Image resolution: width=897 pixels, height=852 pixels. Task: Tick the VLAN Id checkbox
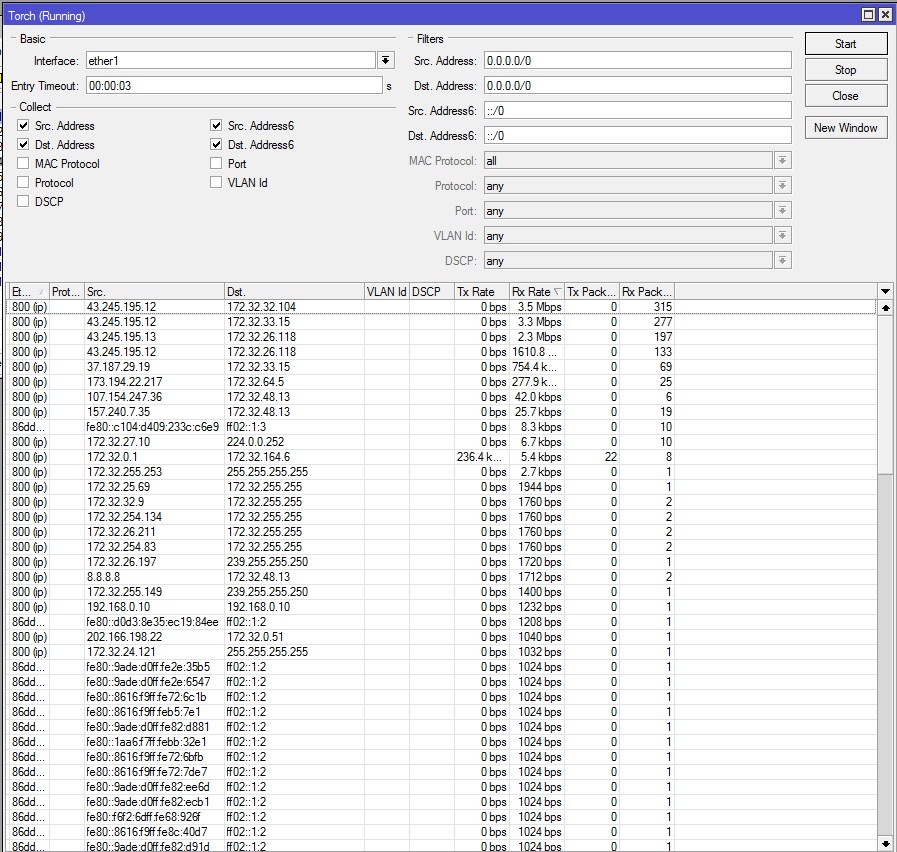[216, 183]
